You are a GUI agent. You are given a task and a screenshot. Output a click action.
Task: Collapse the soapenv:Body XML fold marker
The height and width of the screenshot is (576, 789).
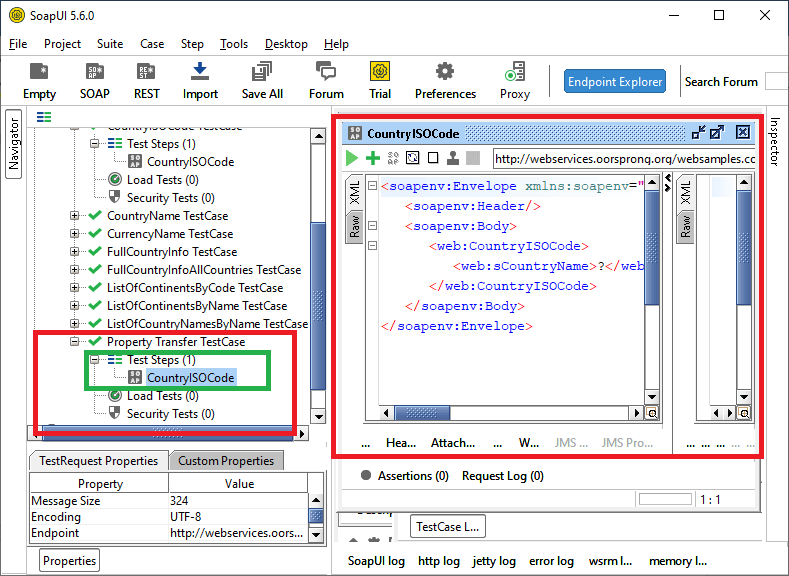click(372, 225)
